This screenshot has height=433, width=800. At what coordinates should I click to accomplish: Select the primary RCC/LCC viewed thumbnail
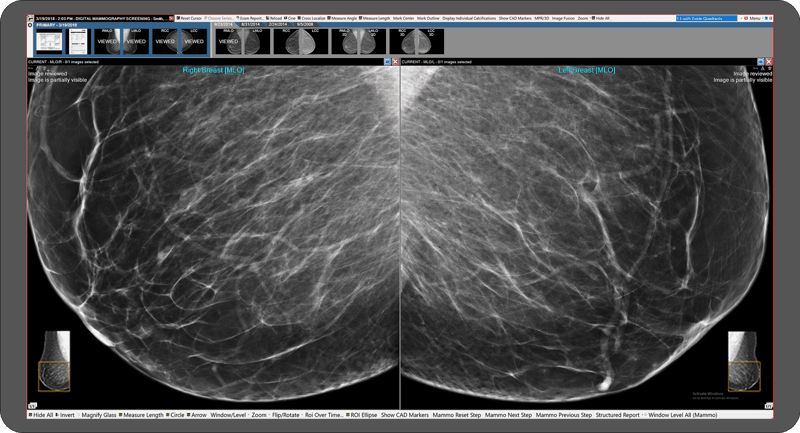point(180,41)
